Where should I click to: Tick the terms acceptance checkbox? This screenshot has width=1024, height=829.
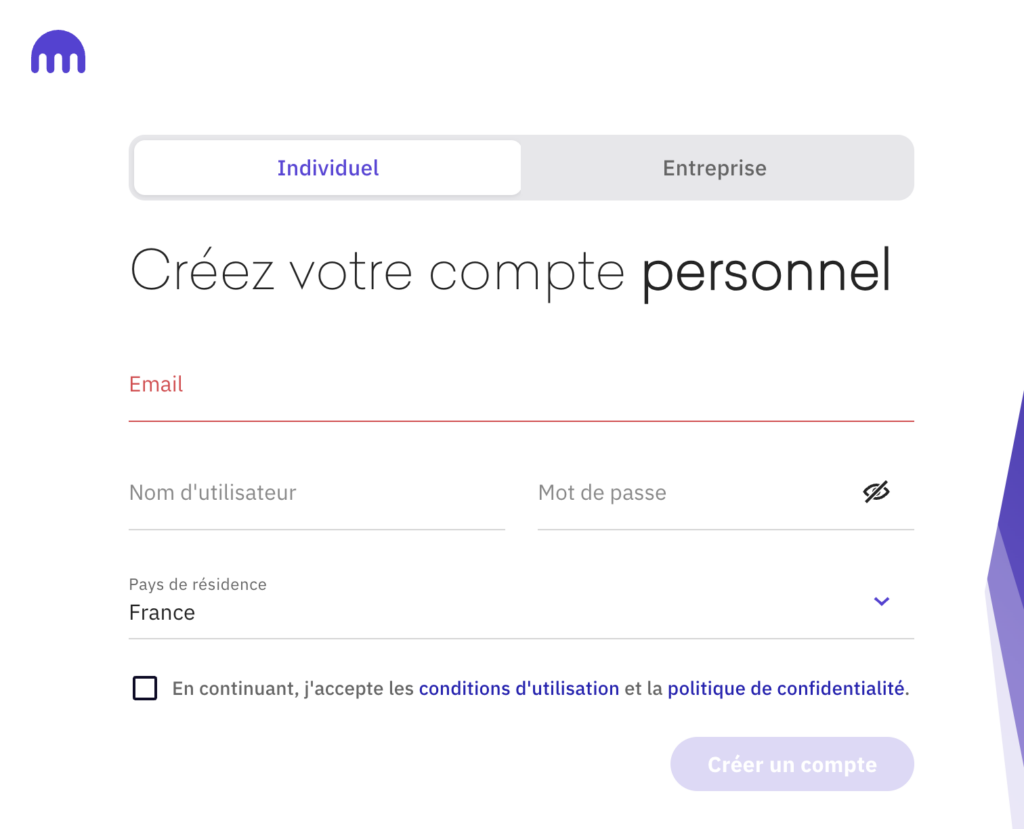(145, 688)
